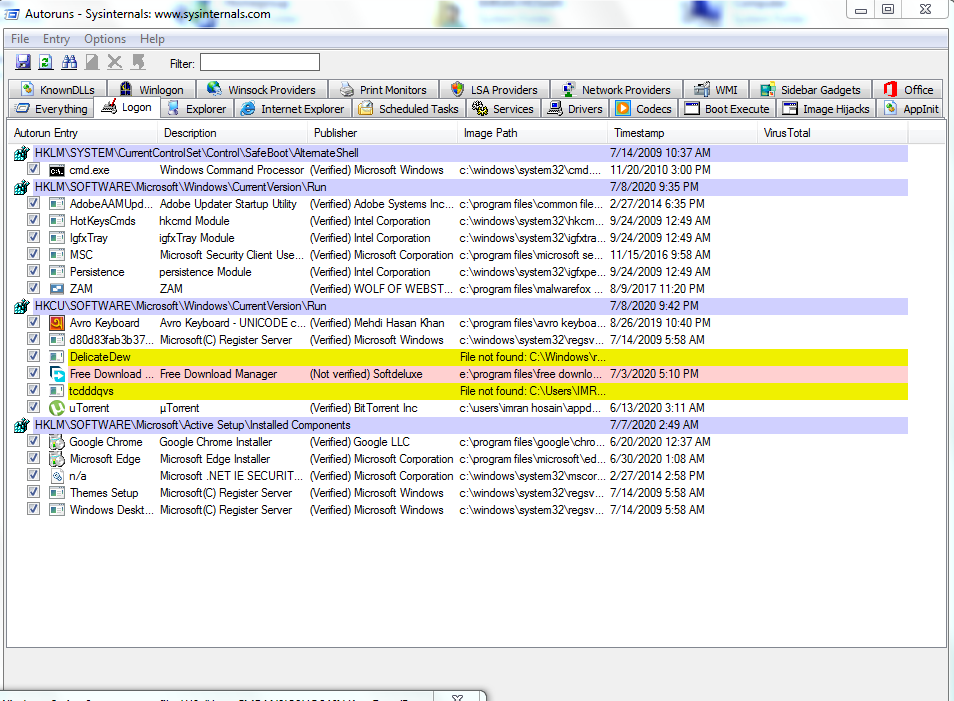Click the MSC entry icon

coord(57,255)
